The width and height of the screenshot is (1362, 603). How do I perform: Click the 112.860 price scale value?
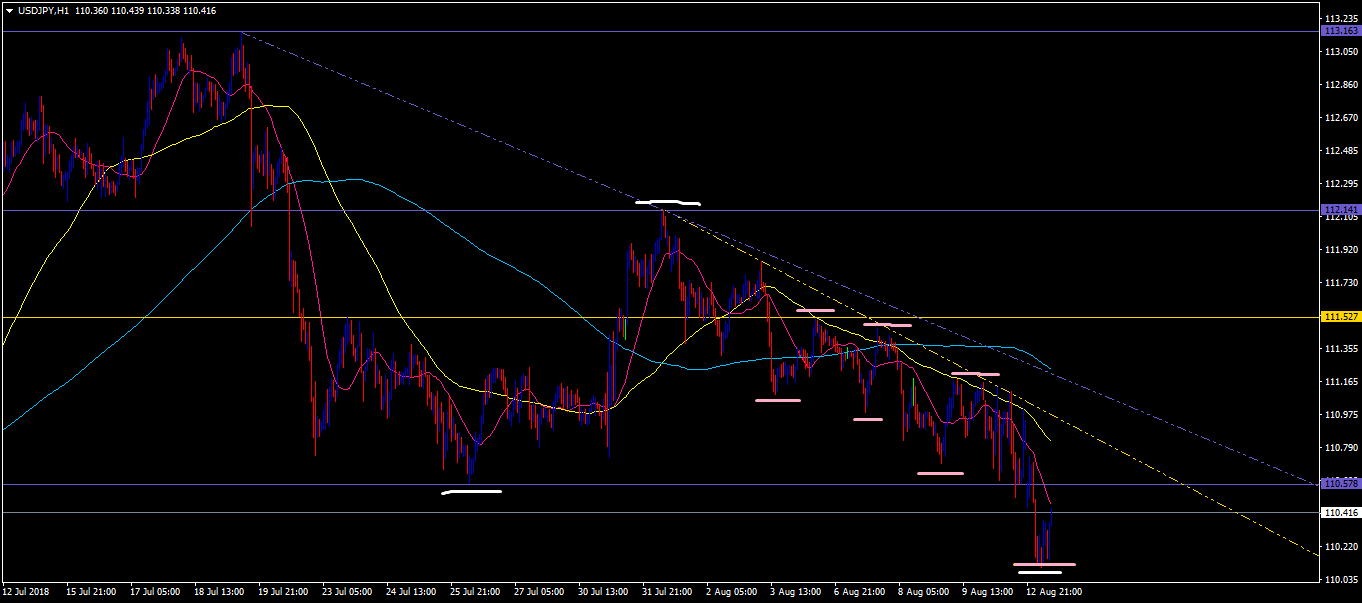[1340, 85]
